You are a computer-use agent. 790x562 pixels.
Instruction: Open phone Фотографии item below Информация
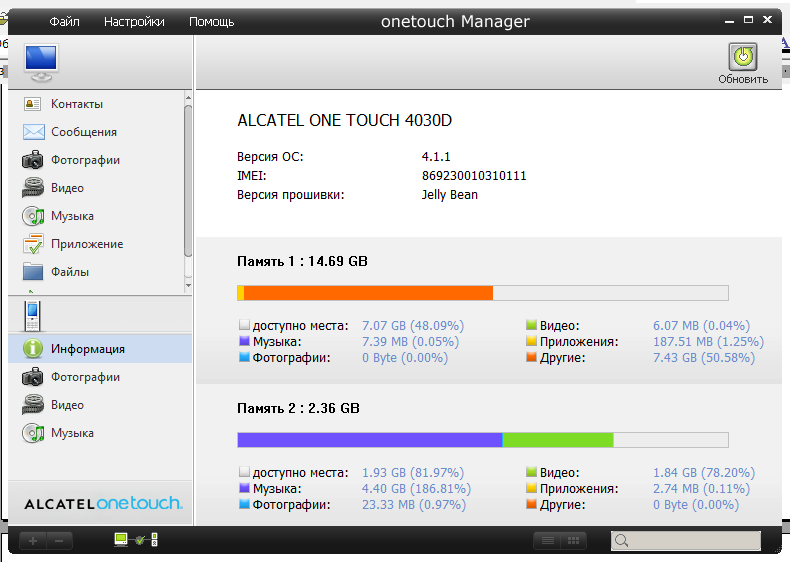pos(85,377)
